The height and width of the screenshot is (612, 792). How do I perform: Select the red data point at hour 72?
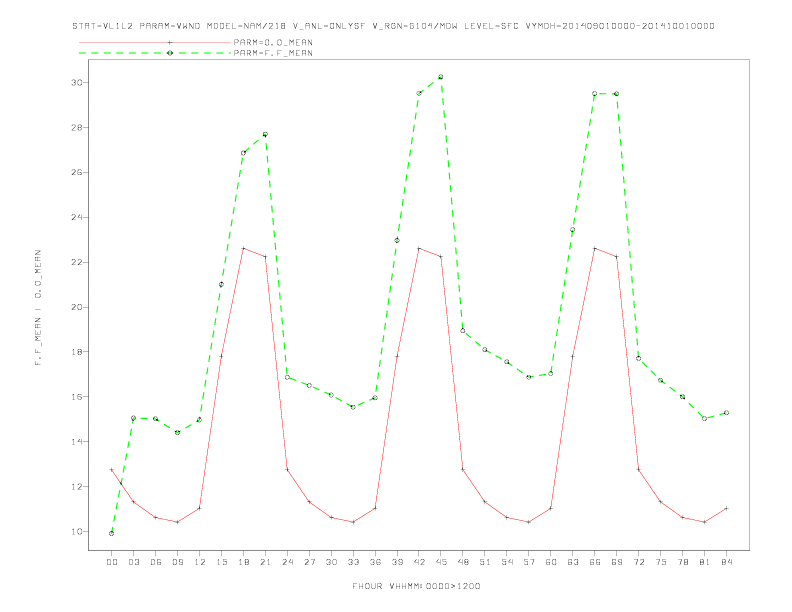(x=638, y=470)
